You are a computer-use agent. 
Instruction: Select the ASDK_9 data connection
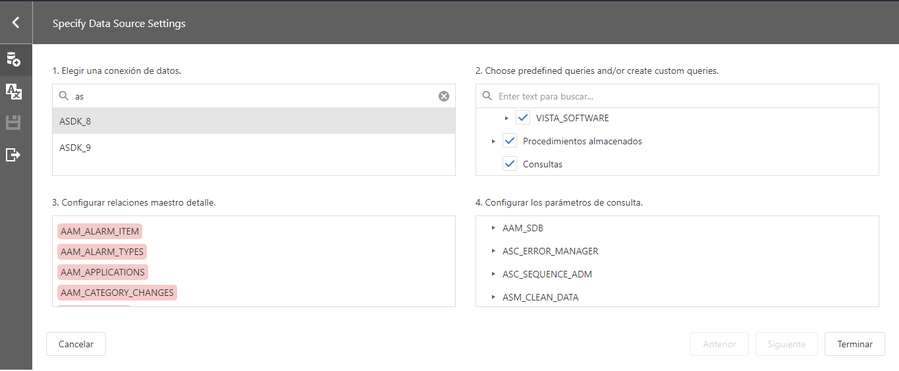(254, 148)
